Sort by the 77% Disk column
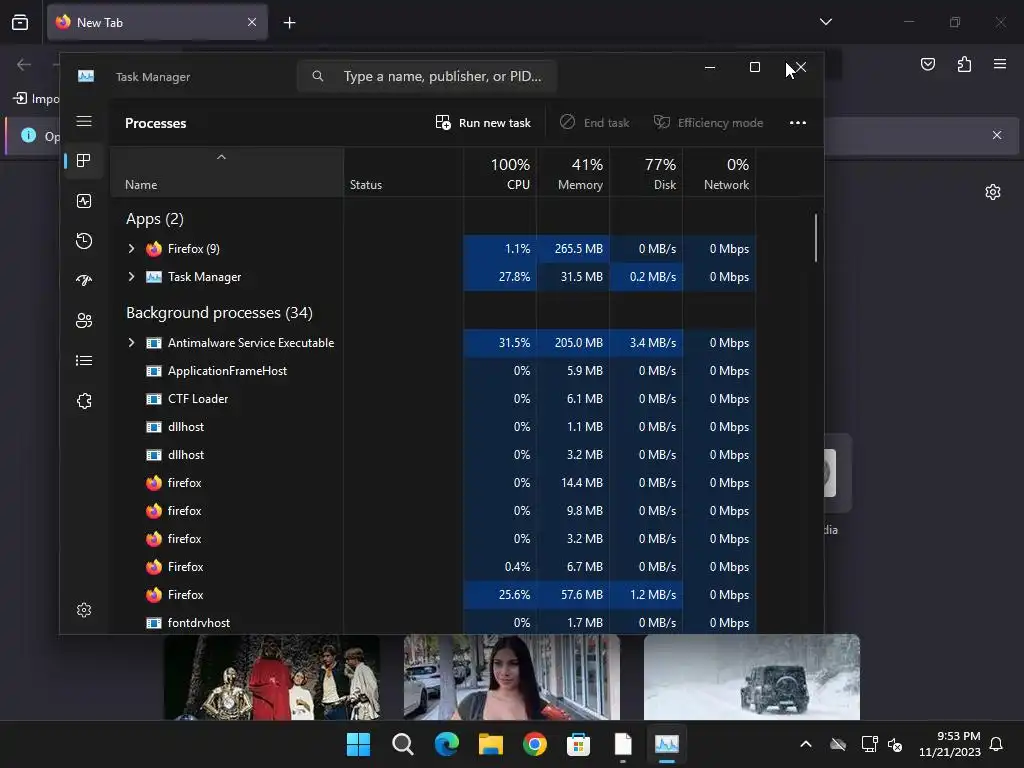The height and width of the screenshot is (768, 1024). click(x=647, y=173)
